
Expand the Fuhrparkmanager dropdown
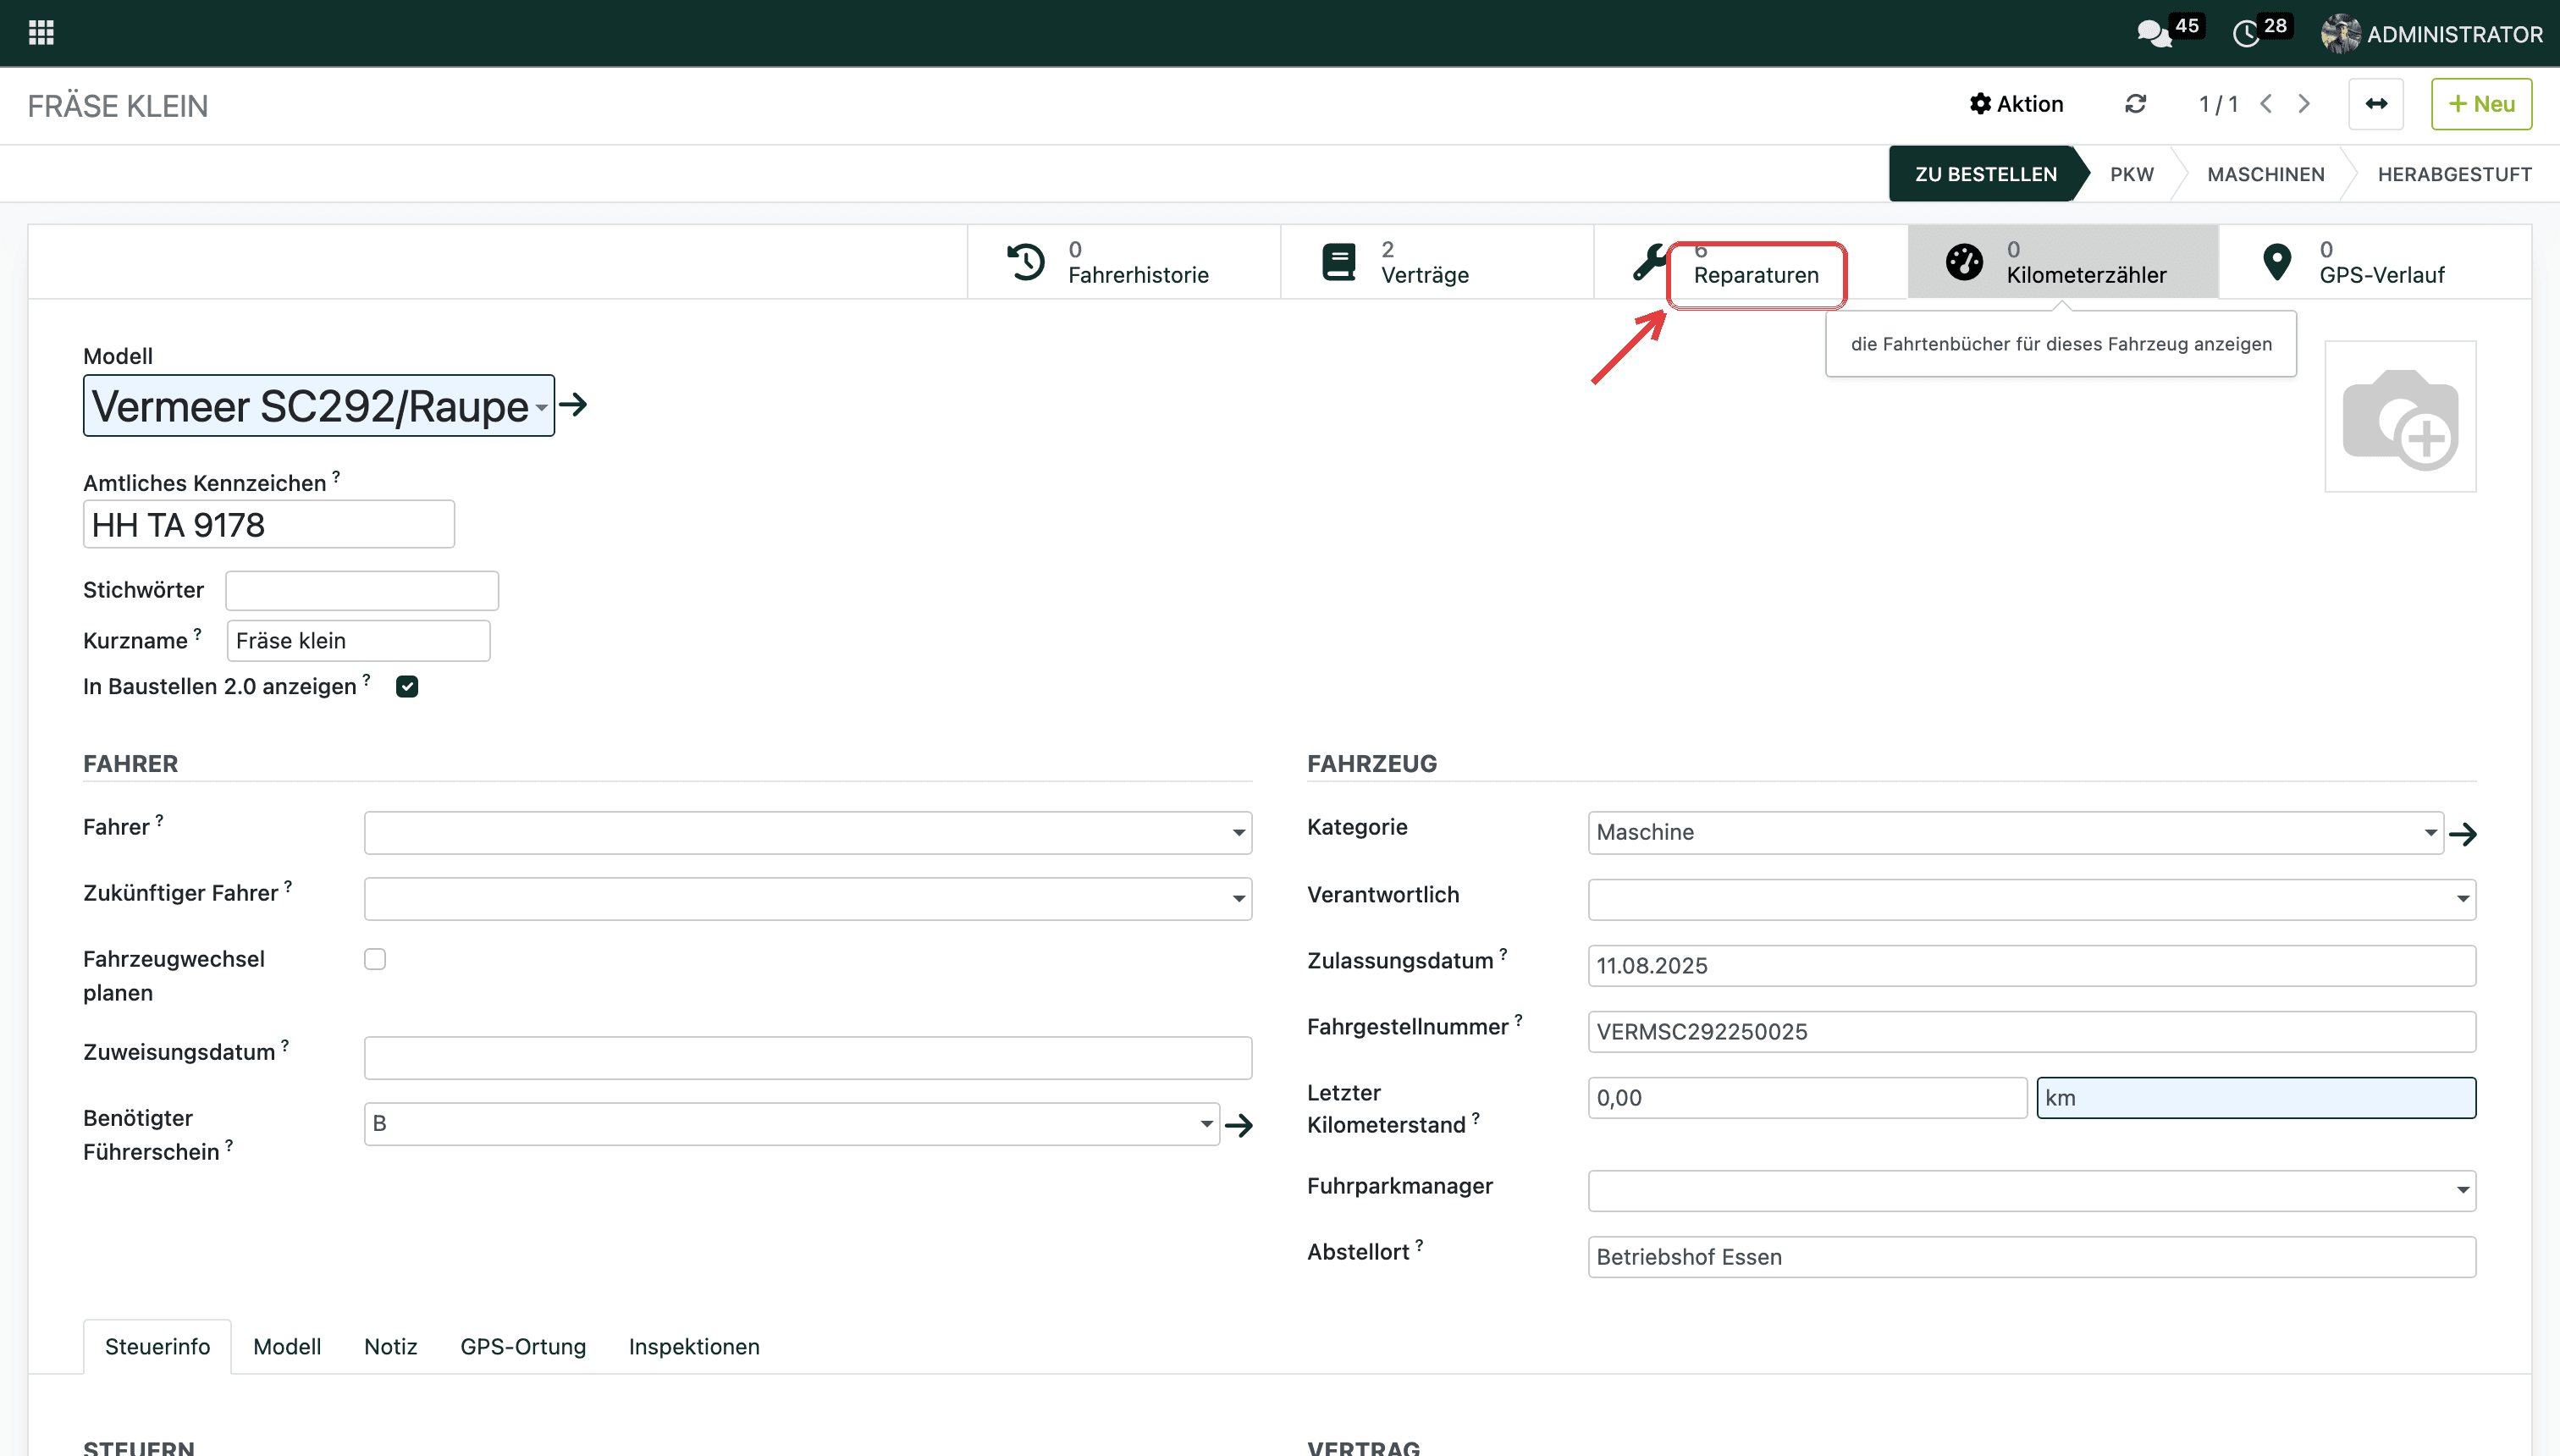[x=2031, y=1191]
